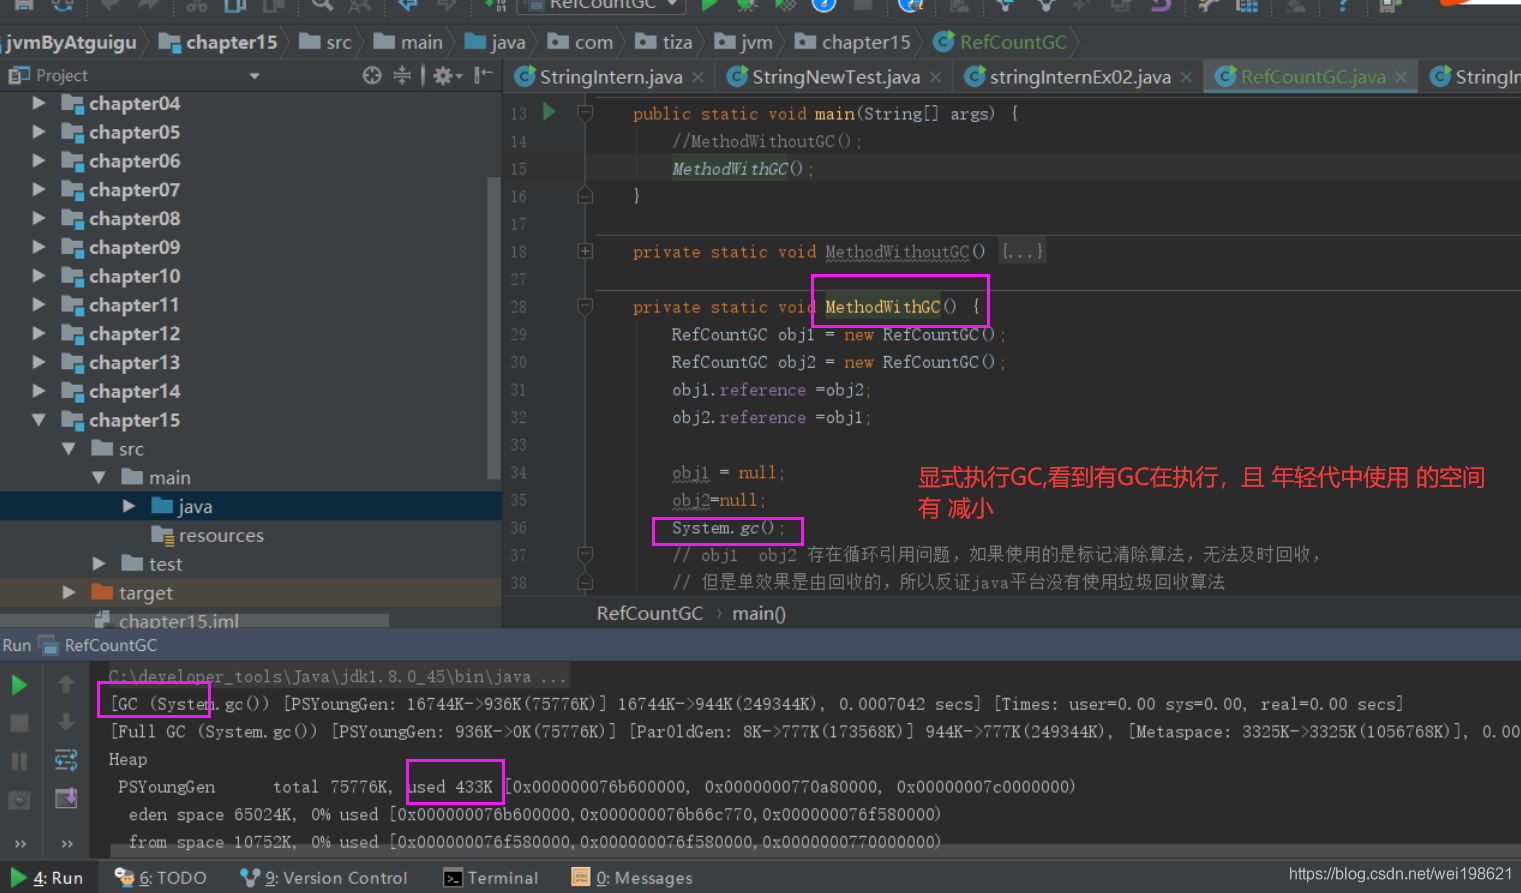This screenshot has width=1521, height=893.
Task: Toggle soft-wrap in the console
Action: pyautogui.click(x=66, y=761)
